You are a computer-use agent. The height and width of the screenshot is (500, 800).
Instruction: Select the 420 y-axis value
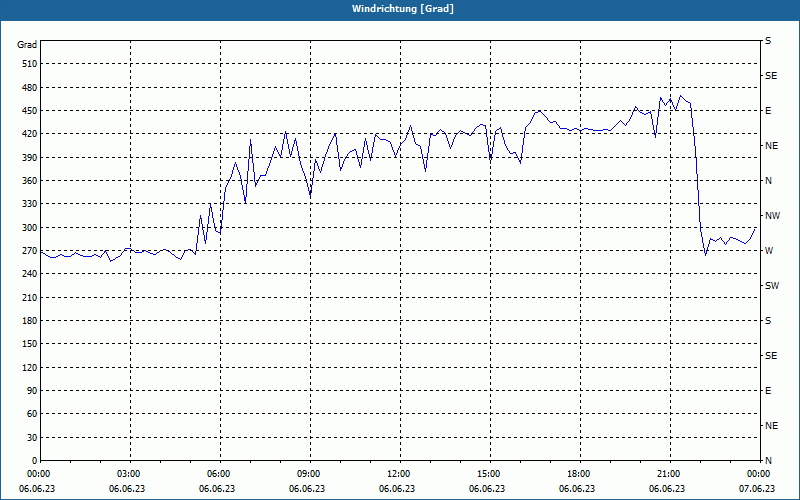click(x=30, y=134)
